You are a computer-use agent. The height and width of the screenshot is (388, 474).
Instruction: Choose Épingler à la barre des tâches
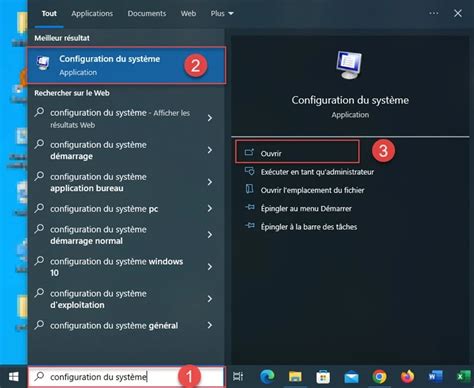point(309,227)
